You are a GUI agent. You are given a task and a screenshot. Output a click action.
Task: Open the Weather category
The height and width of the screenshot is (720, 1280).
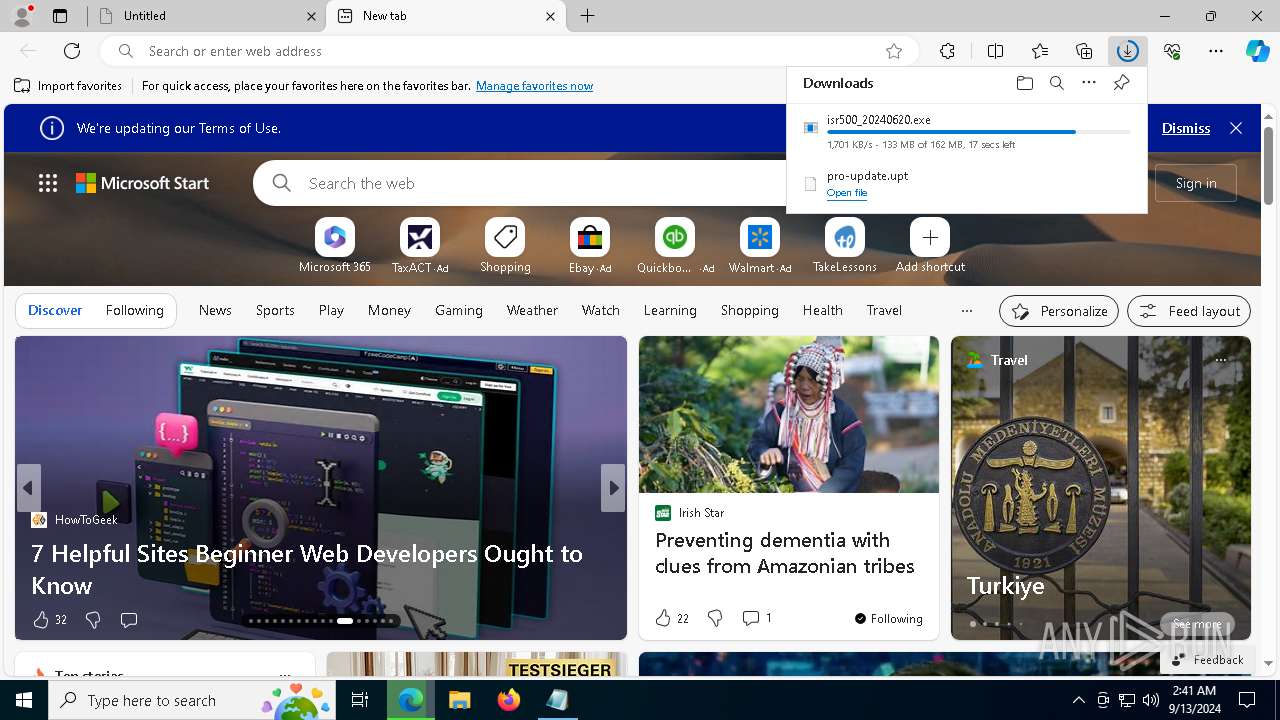pos(532,311)
